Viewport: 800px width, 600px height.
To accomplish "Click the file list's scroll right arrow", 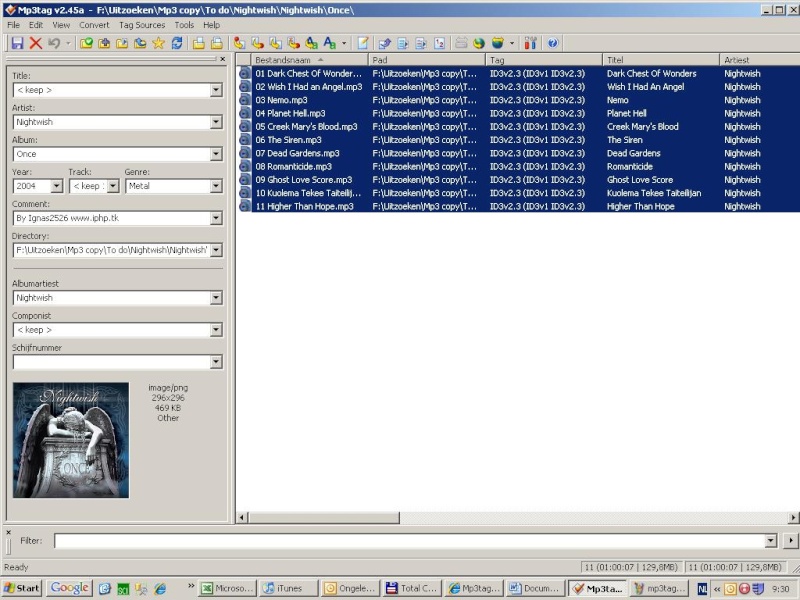I will pyautogui.click(x=793, y=518).
